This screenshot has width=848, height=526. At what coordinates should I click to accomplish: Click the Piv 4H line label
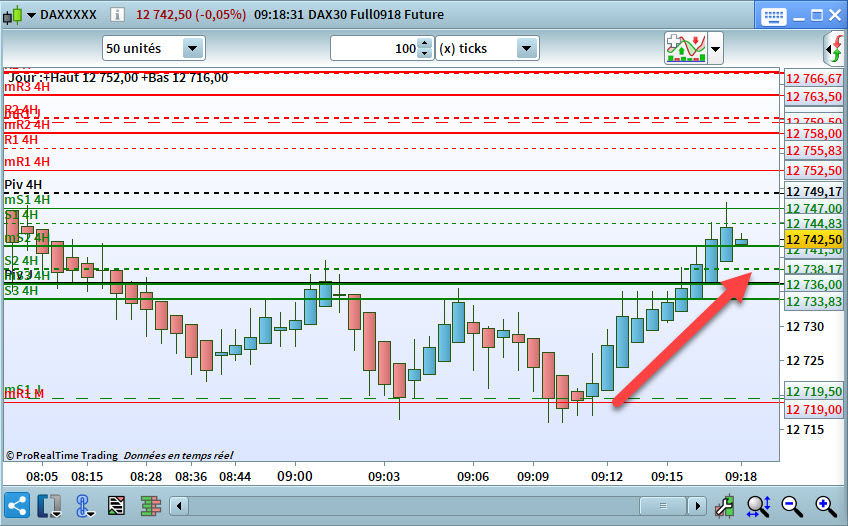click(23, 185)
